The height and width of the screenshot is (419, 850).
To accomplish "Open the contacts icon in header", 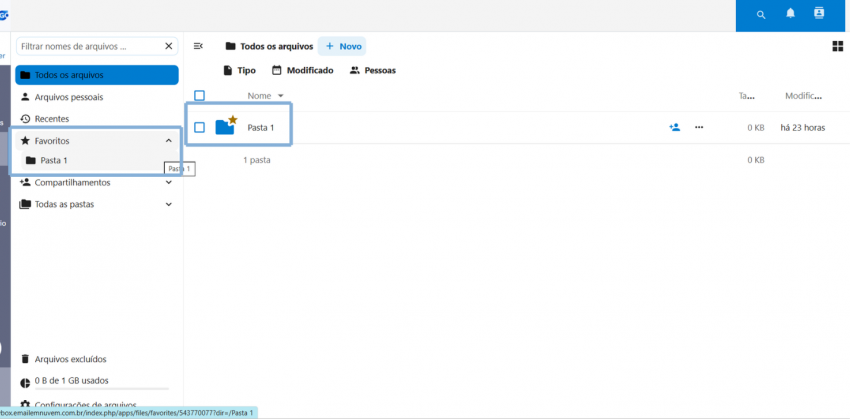I will tap(819, 14).
